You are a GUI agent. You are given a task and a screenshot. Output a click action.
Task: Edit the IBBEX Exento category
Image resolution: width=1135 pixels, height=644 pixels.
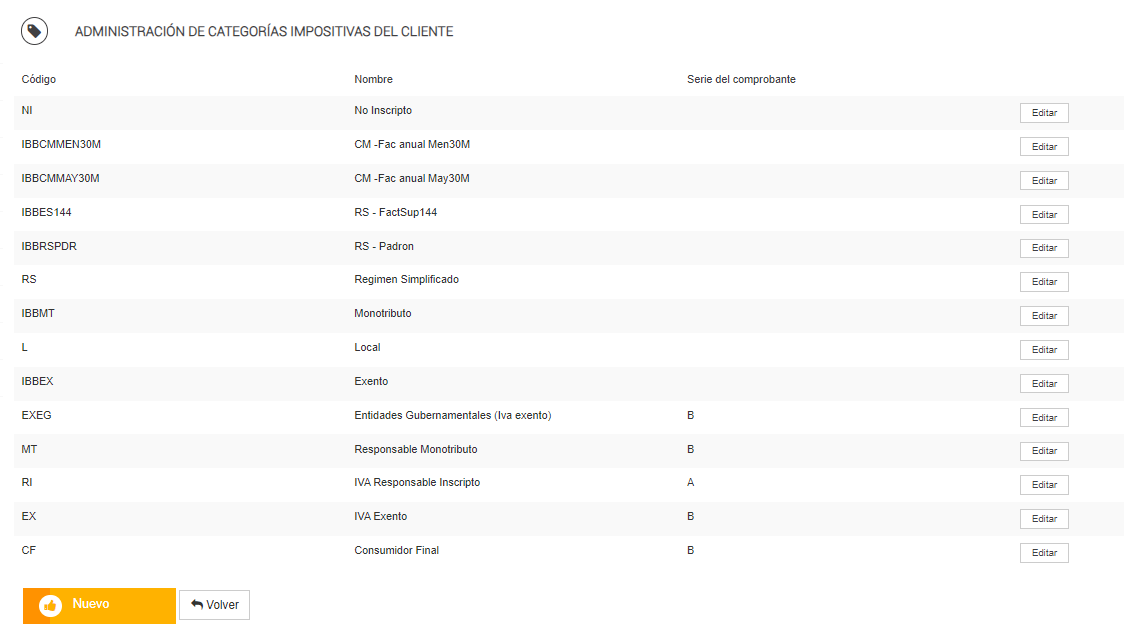tap(1044, 384)
